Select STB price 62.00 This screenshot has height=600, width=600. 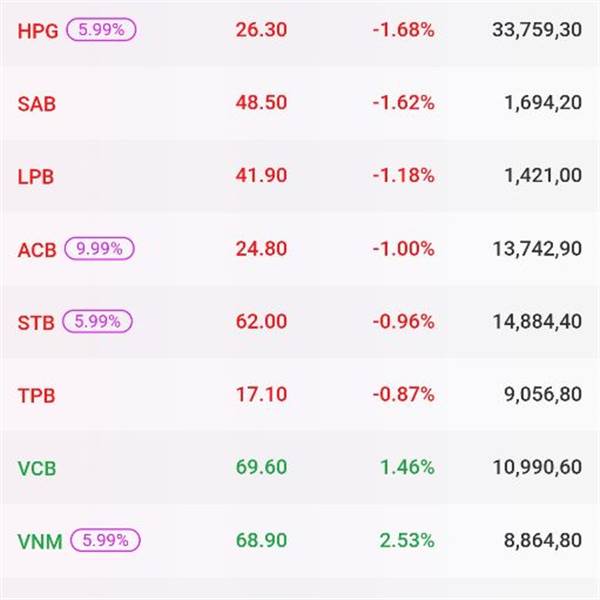pyautogui.click(x=261, y=322)
